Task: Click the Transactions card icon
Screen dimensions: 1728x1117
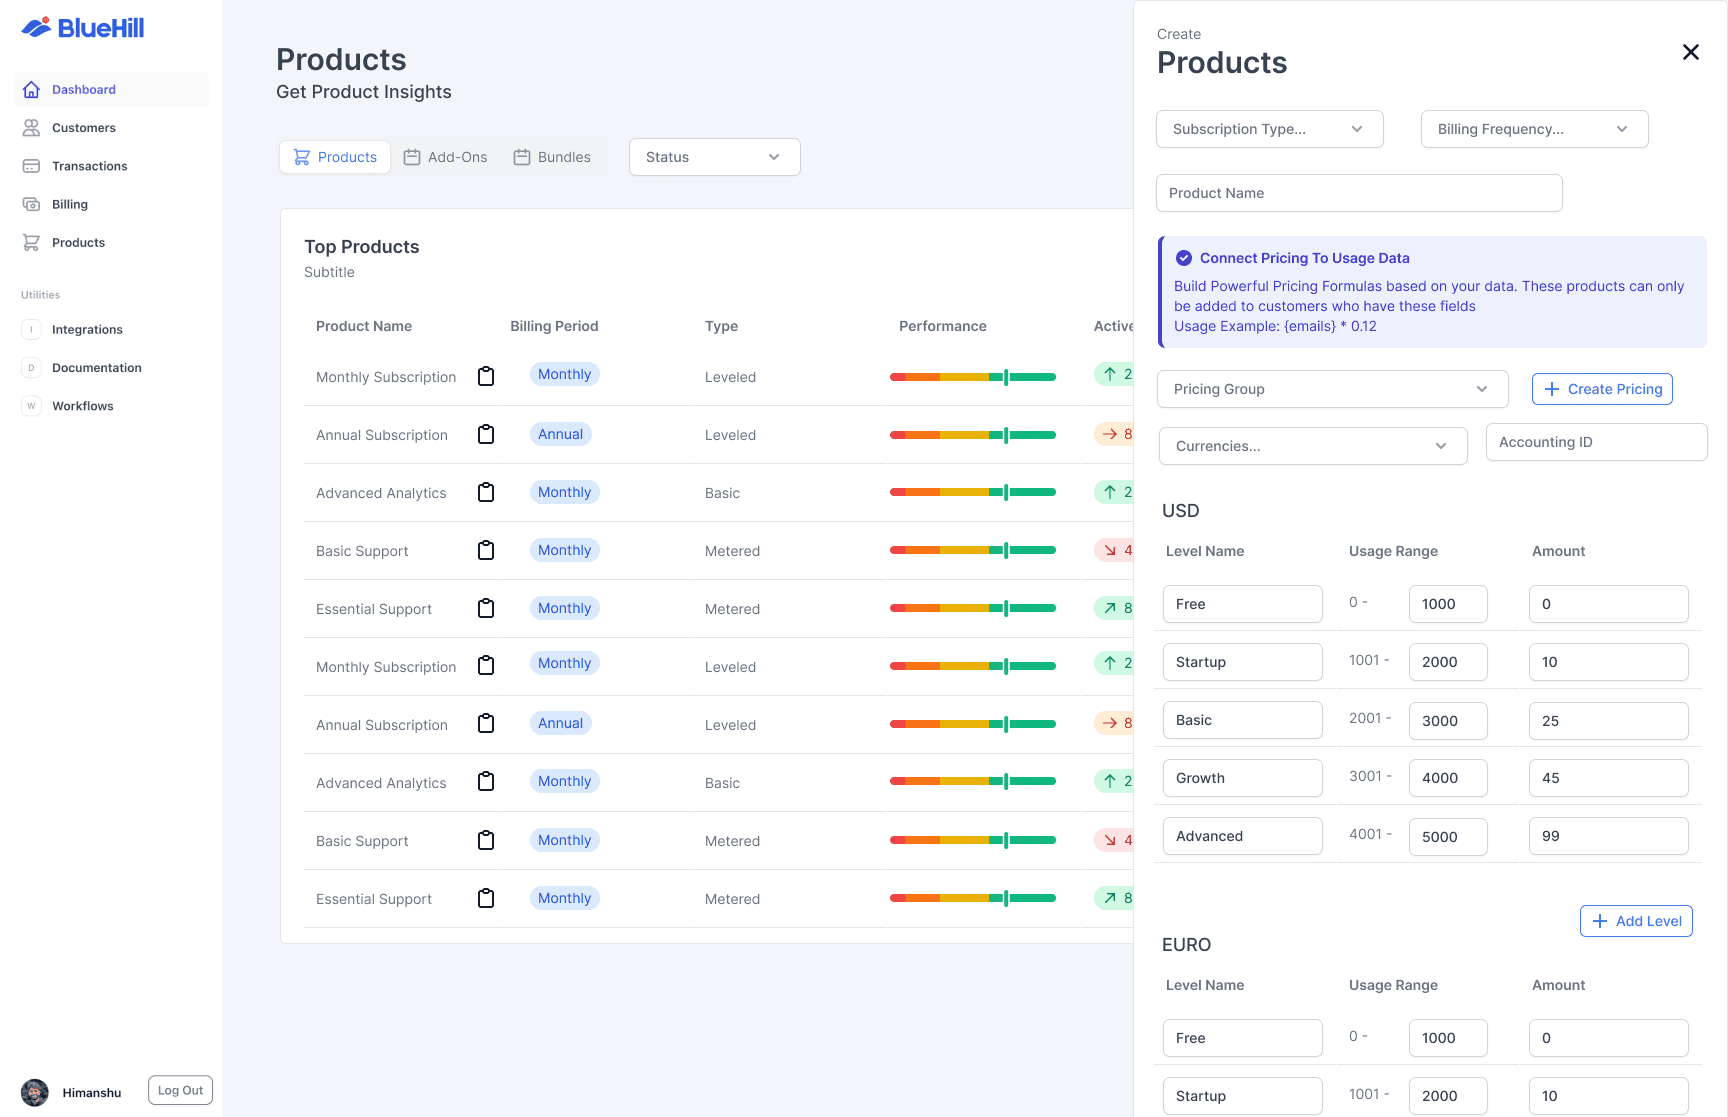Action: click(x=32, y=166)
